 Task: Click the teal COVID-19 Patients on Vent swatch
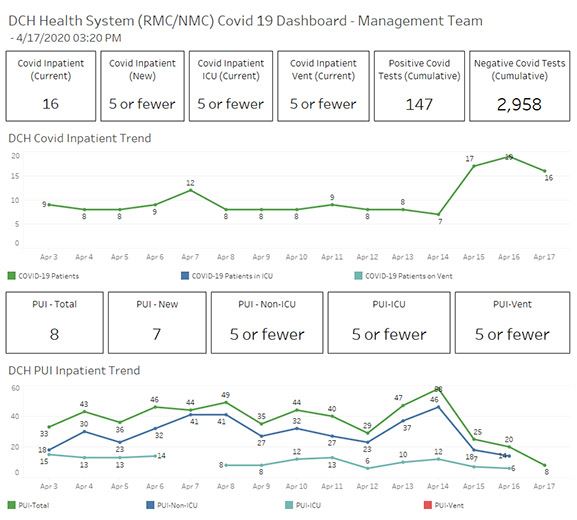tap(358, 276)
